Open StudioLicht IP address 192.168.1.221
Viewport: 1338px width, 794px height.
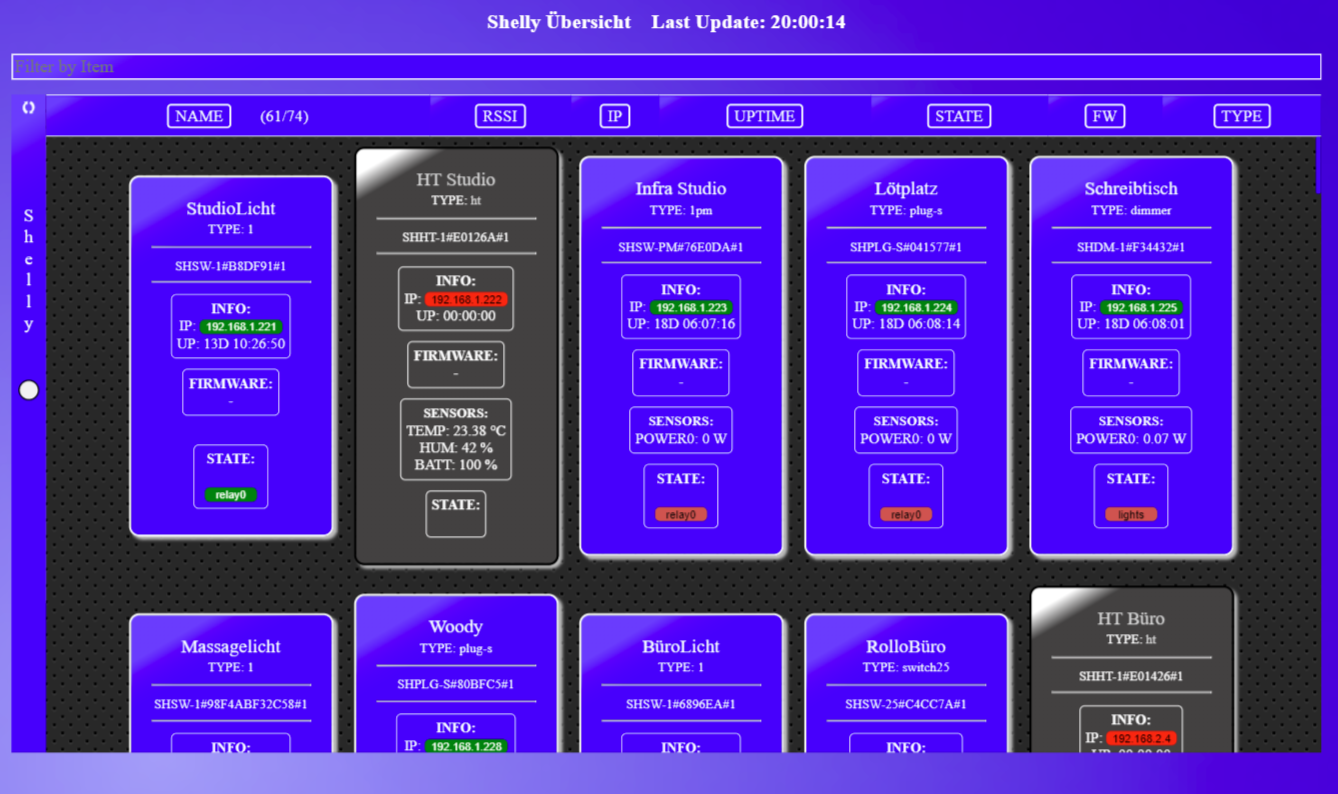pos(241,327)
